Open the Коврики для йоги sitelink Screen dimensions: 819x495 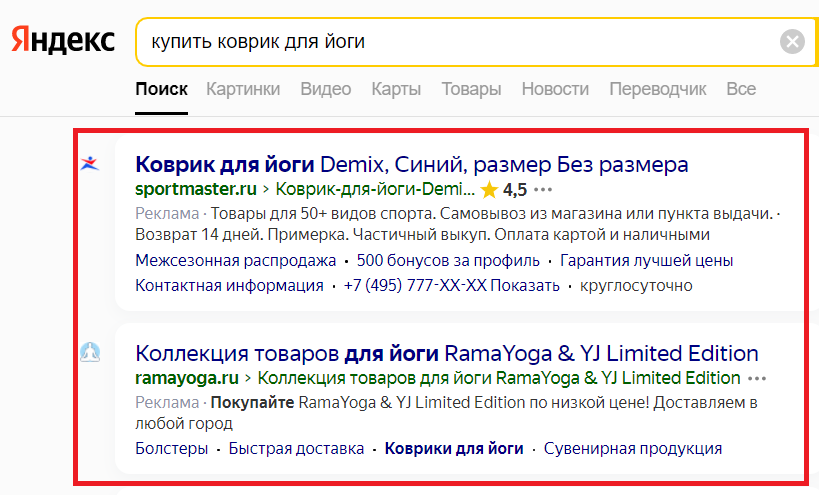pos(454,449)
